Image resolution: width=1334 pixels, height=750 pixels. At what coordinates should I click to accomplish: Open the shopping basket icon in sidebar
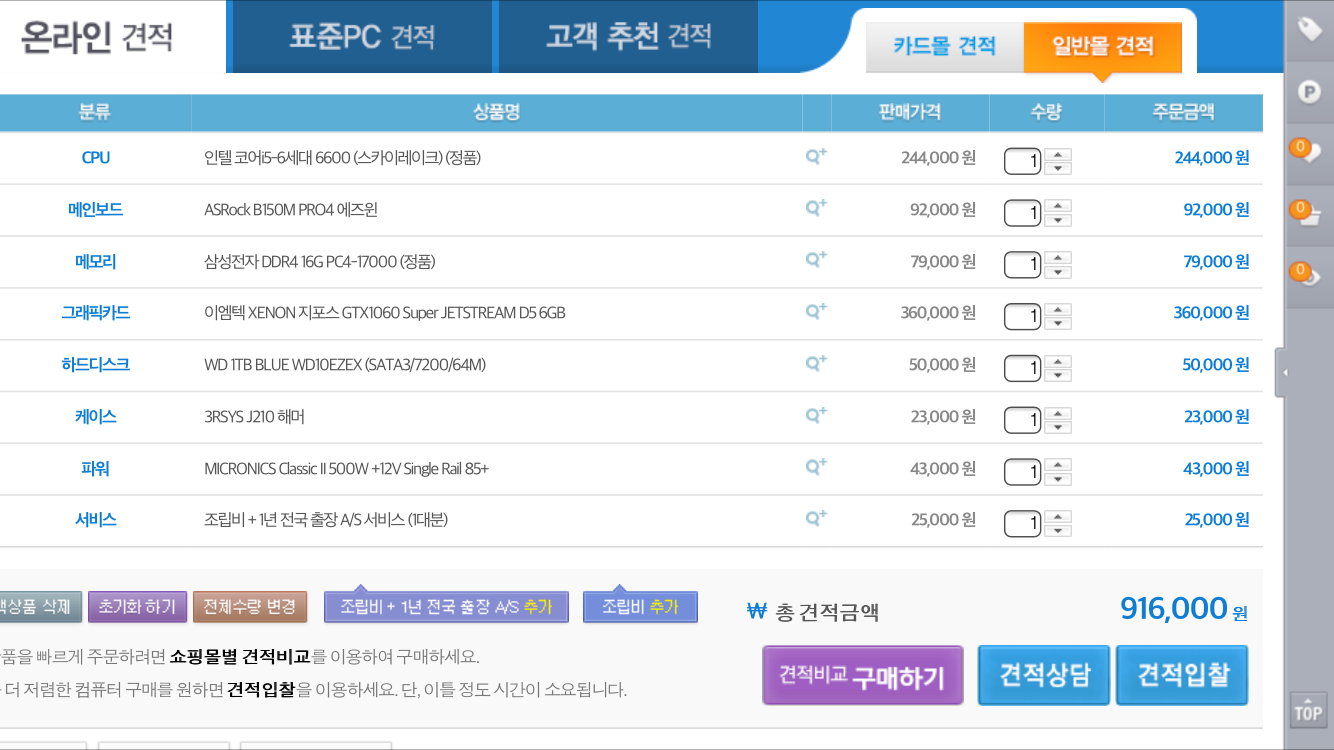click(1309, 214)
